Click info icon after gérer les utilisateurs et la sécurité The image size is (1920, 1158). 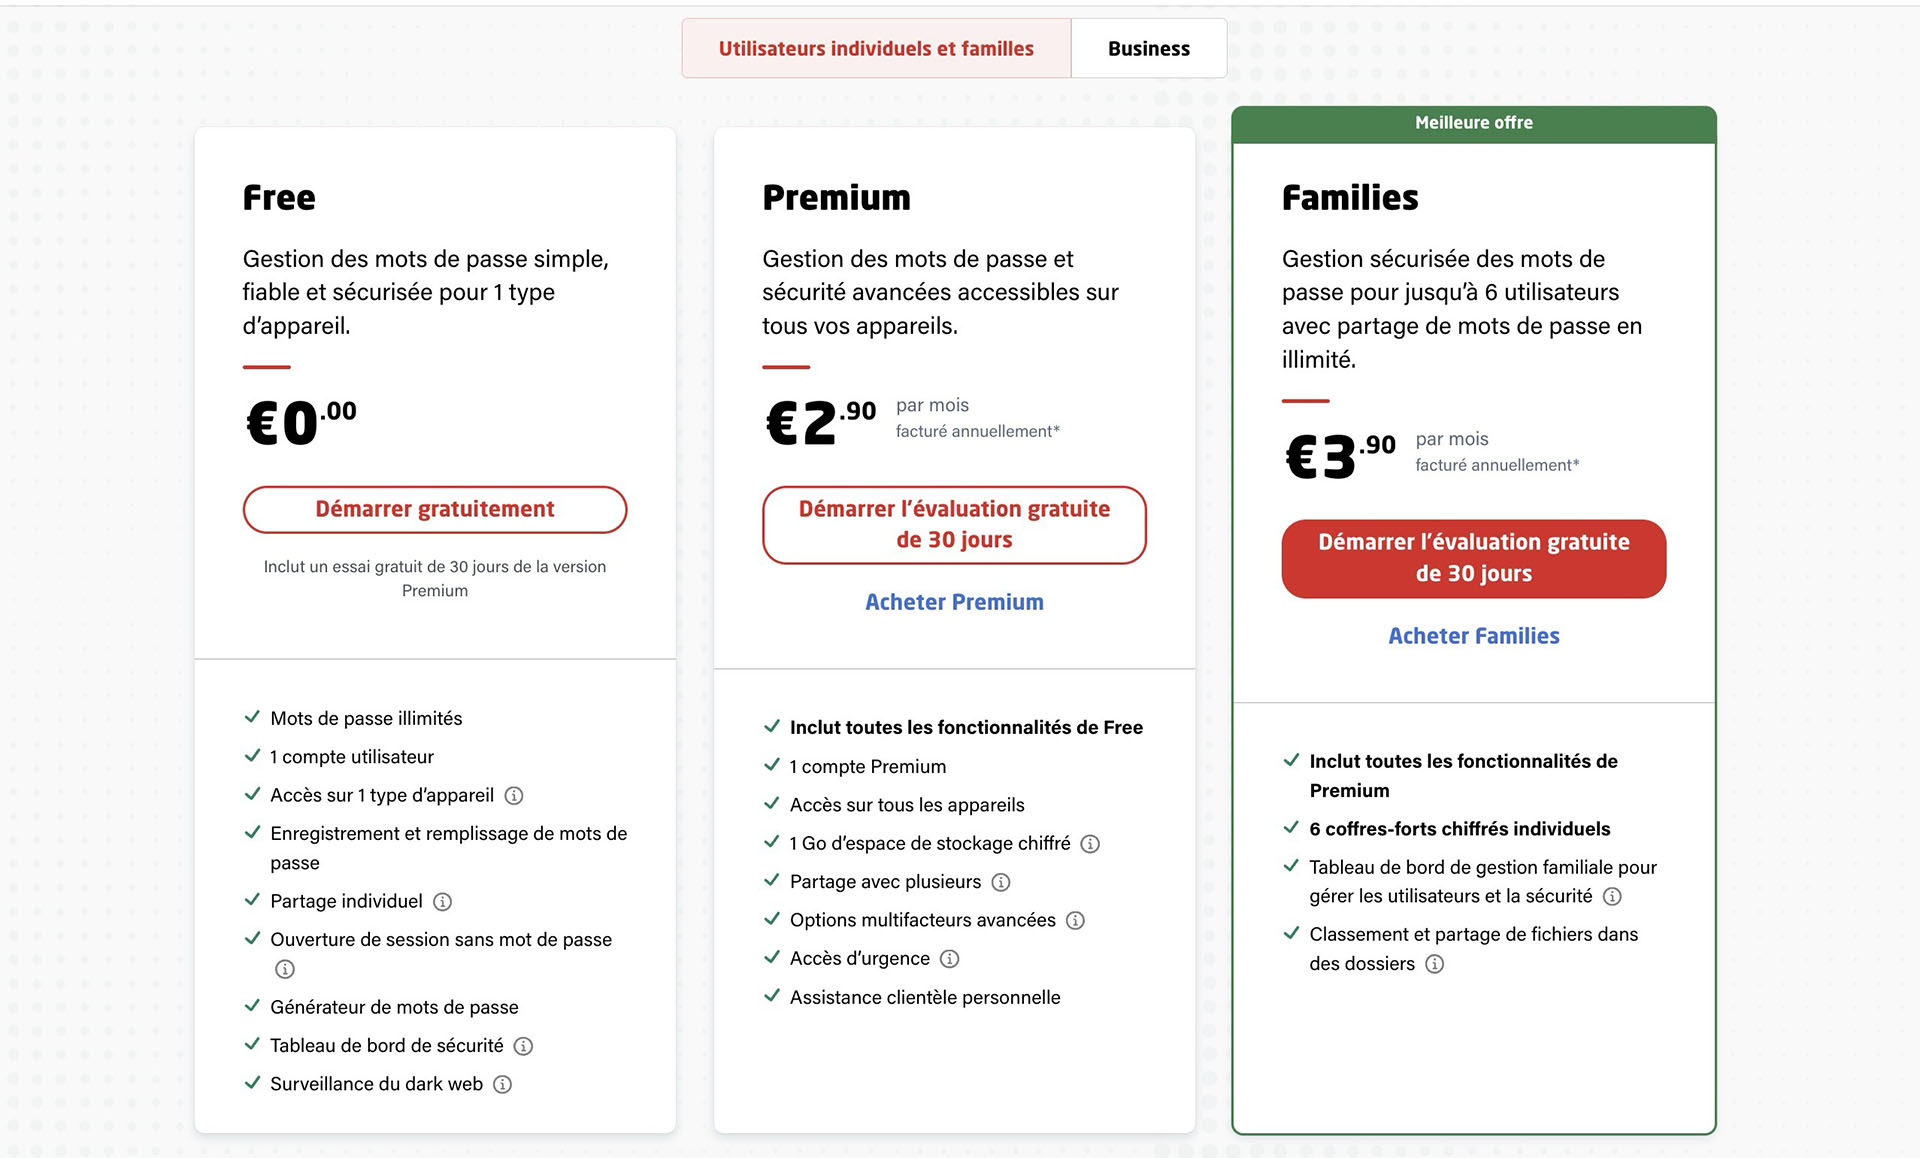(1612, 897)
